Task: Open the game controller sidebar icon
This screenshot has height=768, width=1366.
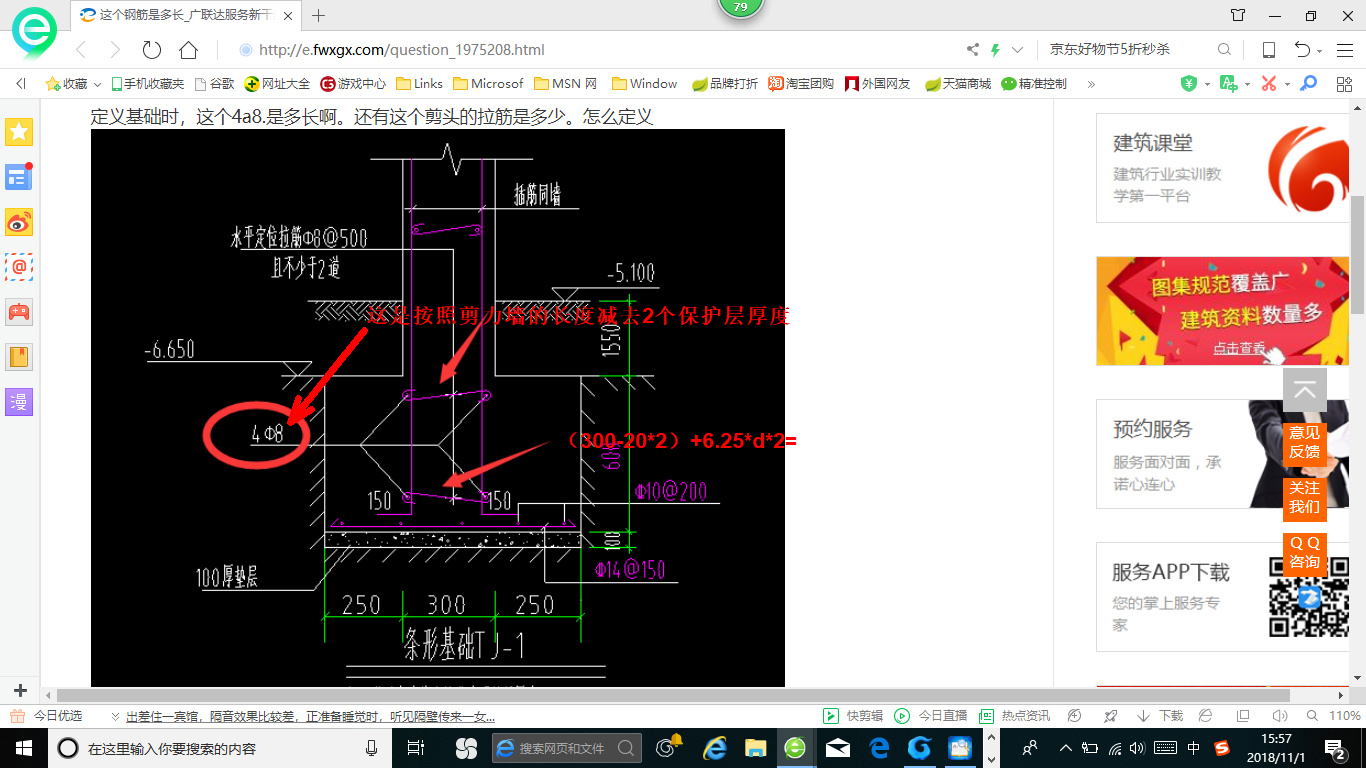Action: click(x=19, y=312)
